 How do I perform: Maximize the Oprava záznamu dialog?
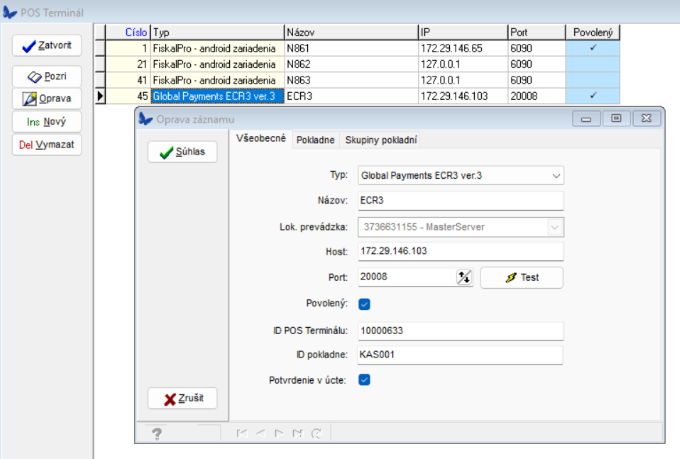click(x=616, y=118)
